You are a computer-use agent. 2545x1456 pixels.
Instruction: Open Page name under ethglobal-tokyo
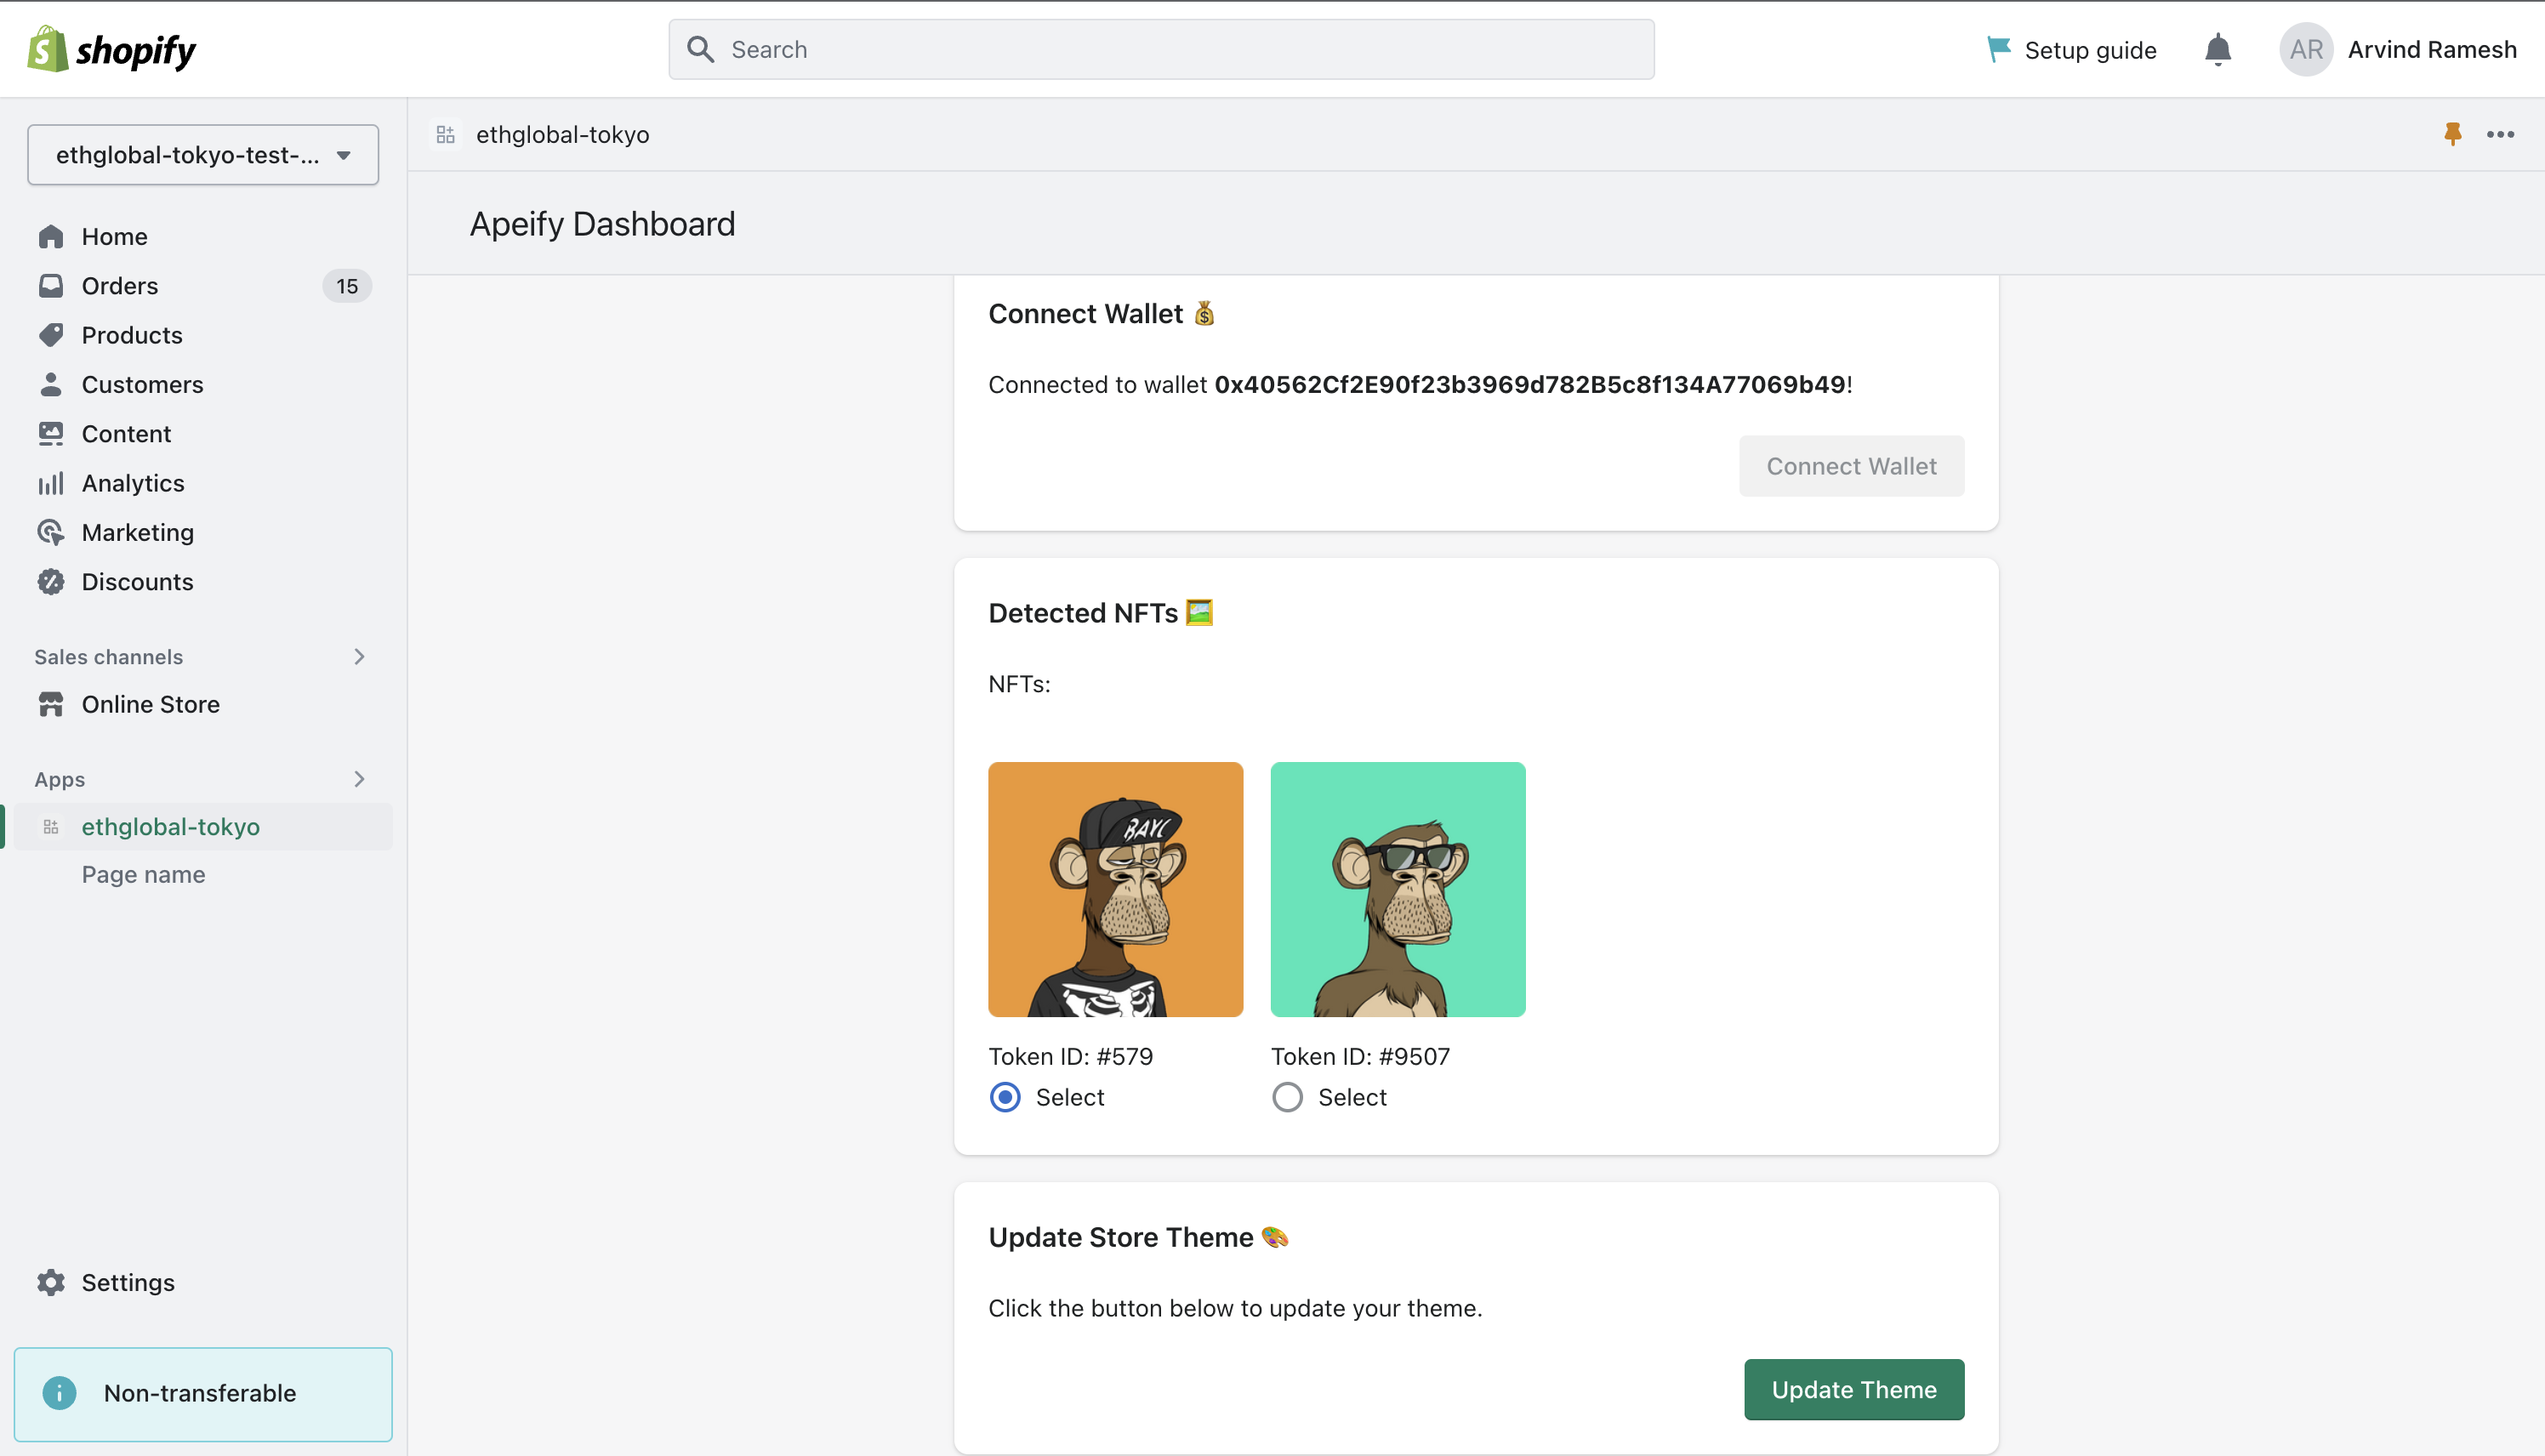143,874
